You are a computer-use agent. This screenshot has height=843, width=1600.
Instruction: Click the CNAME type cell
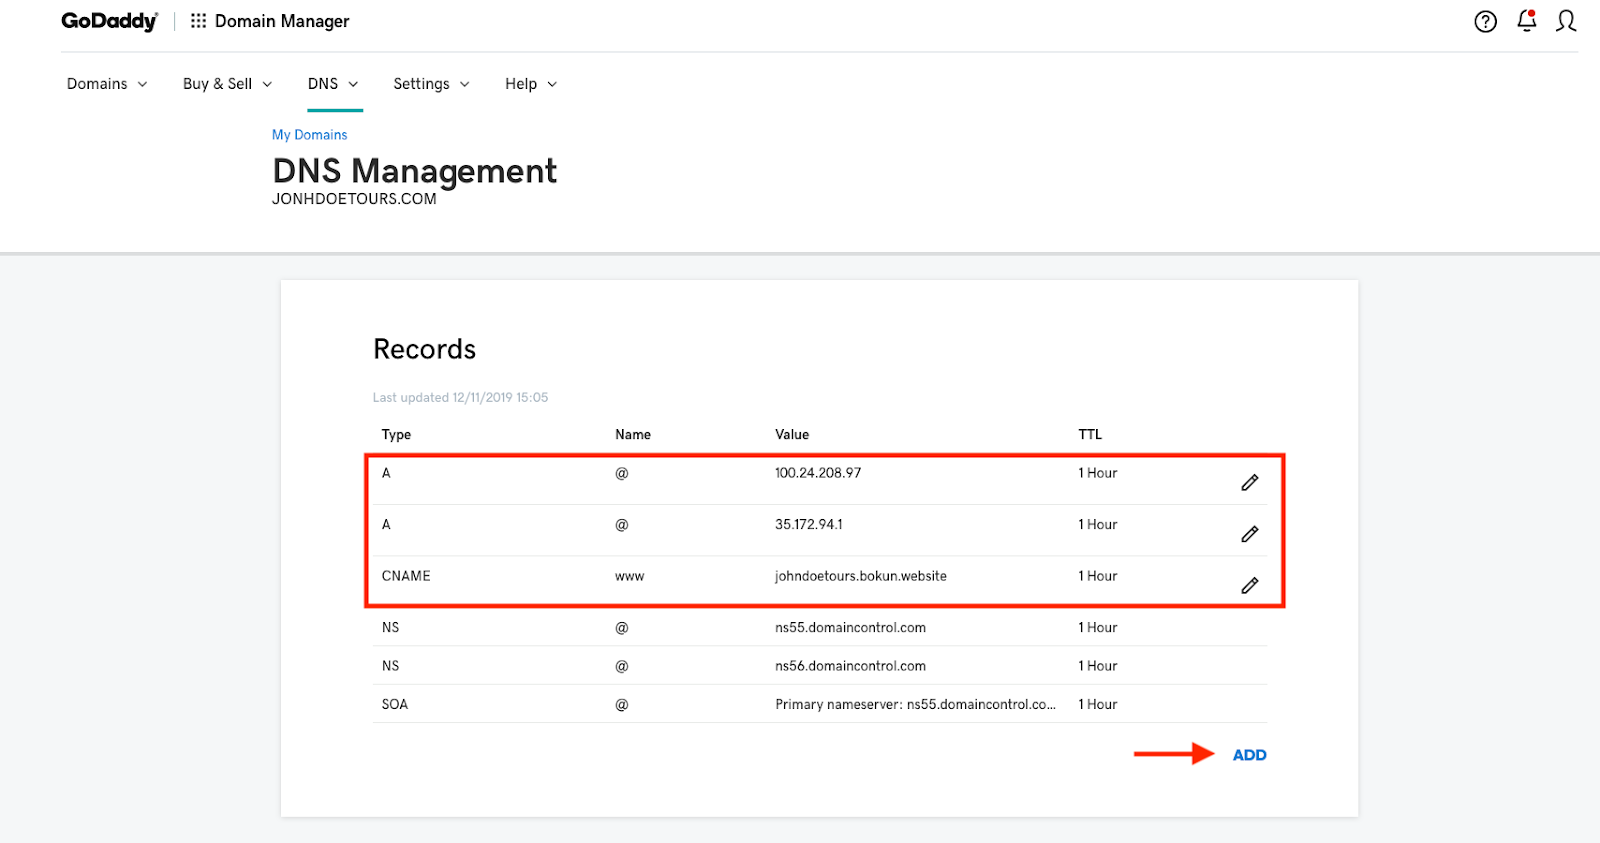tap(406, 576)
